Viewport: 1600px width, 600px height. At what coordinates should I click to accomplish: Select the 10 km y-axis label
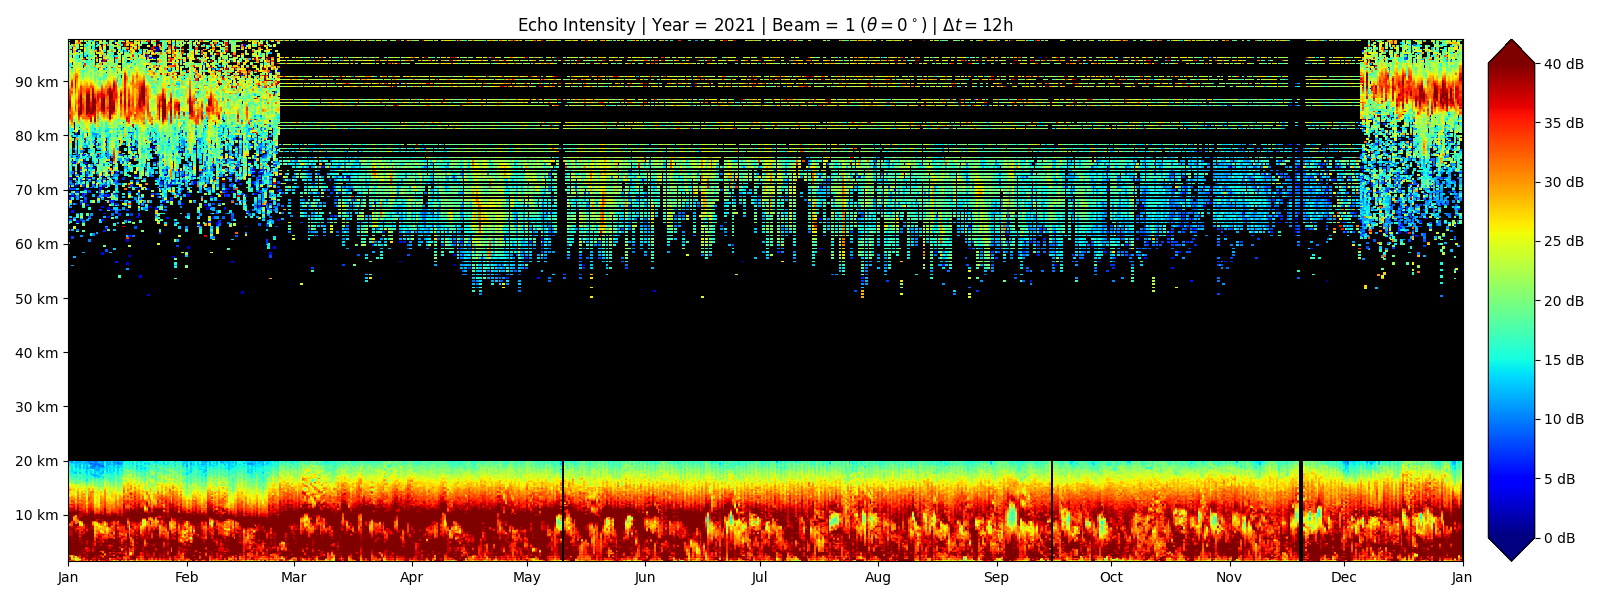coord(38,515)
